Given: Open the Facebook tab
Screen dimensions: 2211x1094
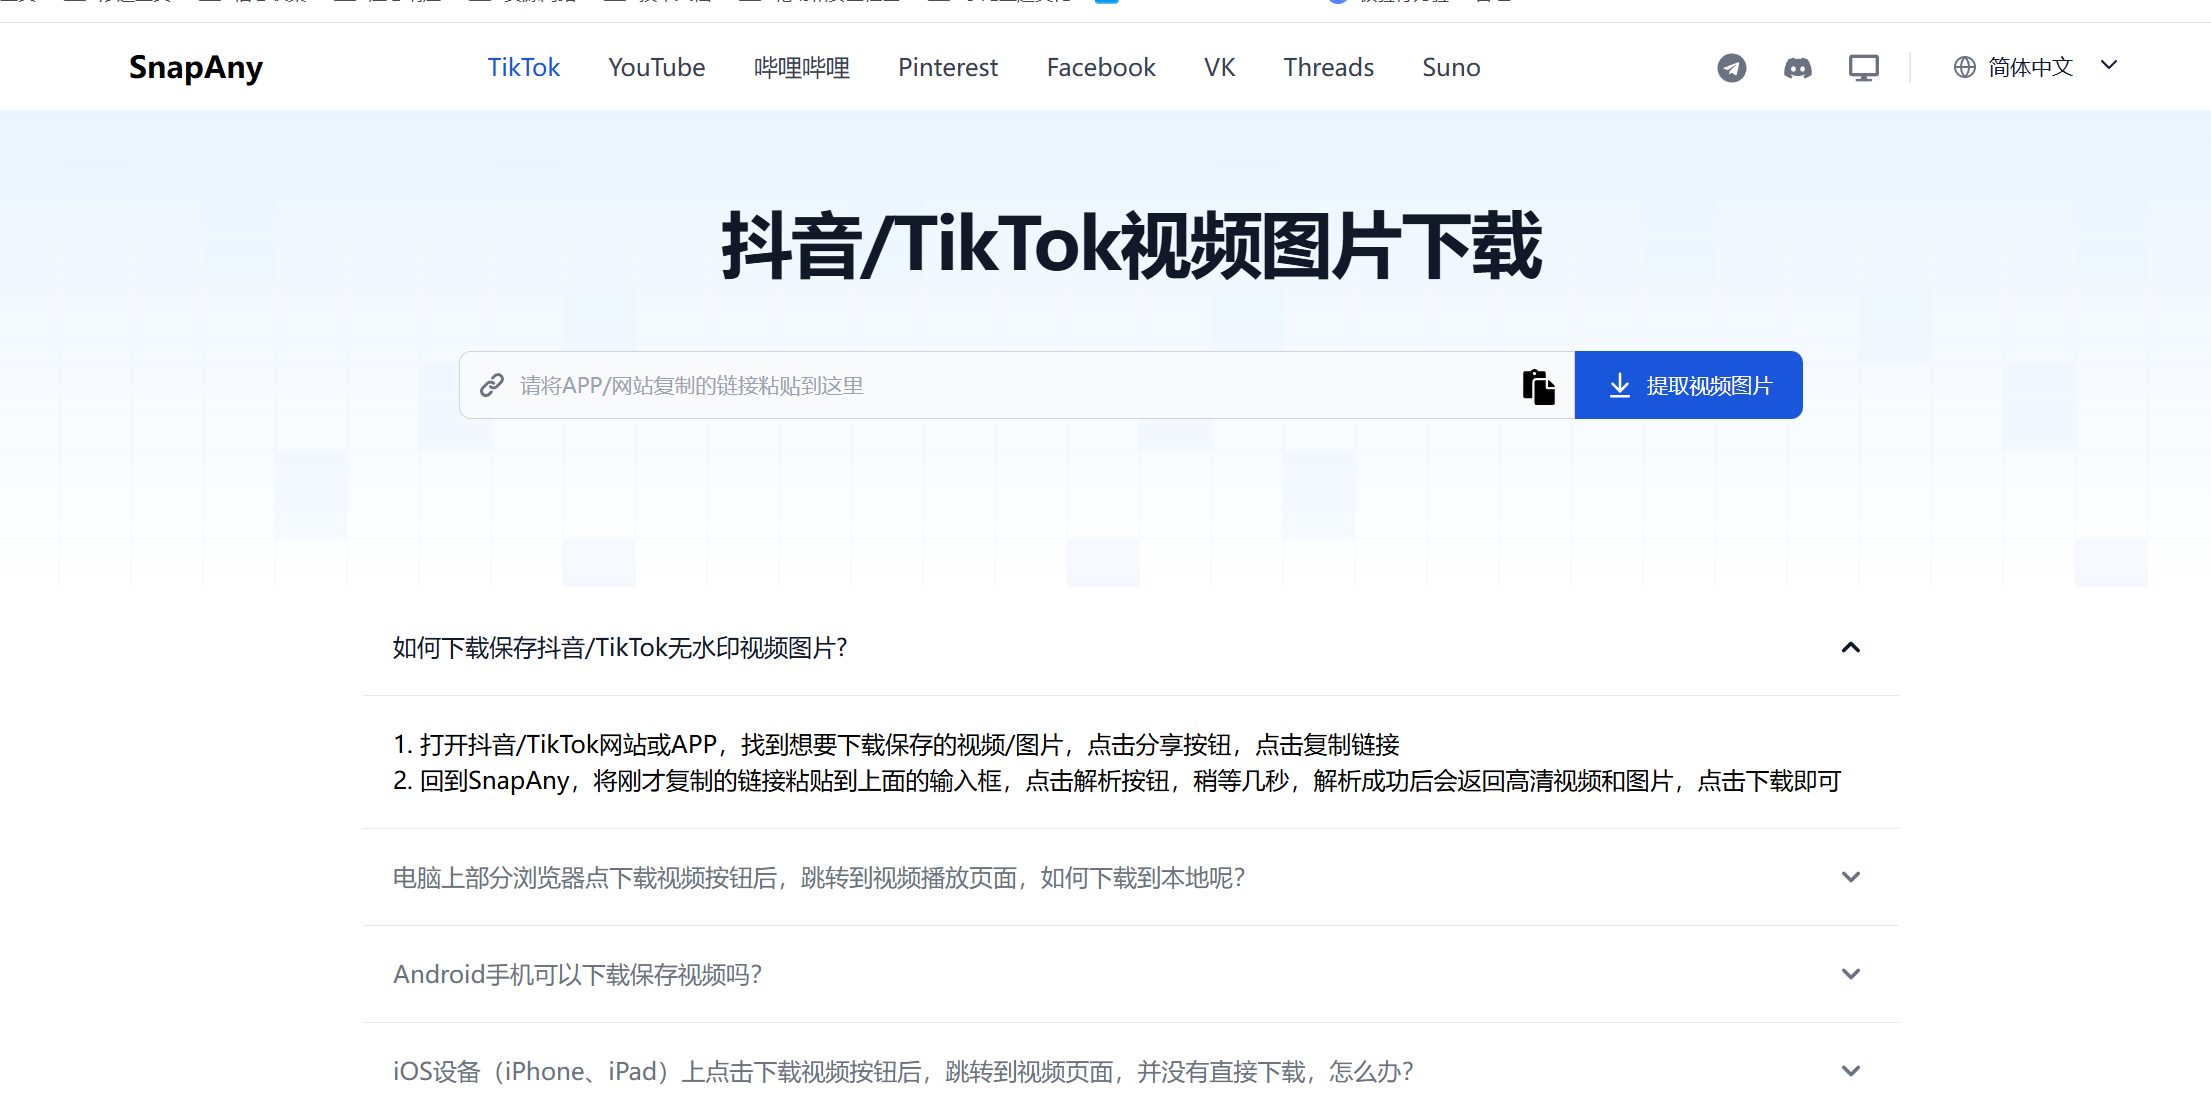Looking at the screenshot, I should click(1101, 67).
